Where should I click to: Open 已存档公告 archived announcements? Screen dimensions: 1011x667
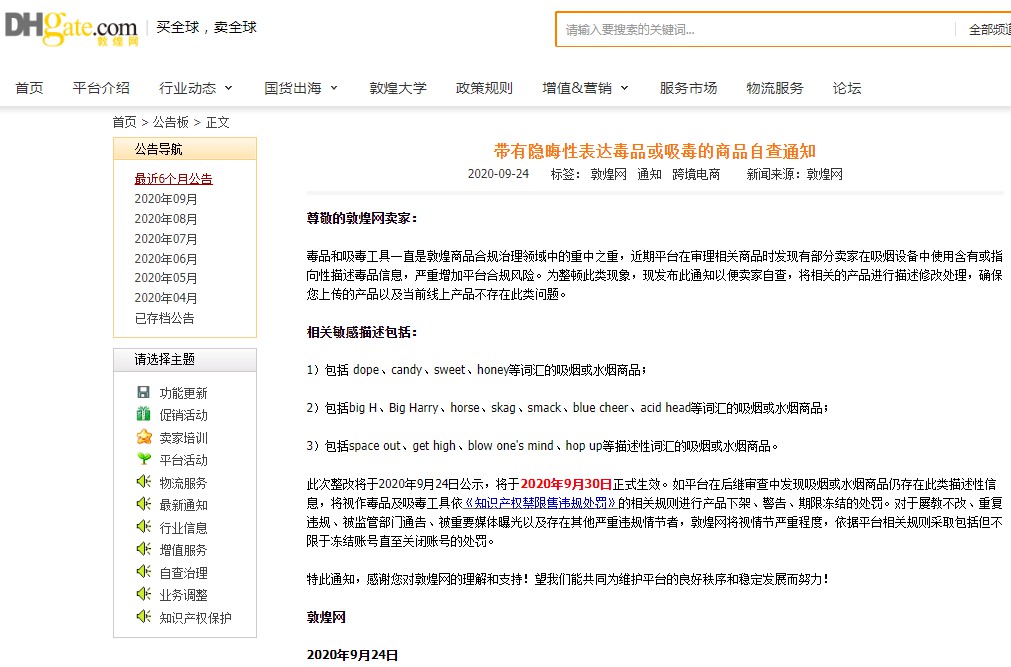(164, 318)
